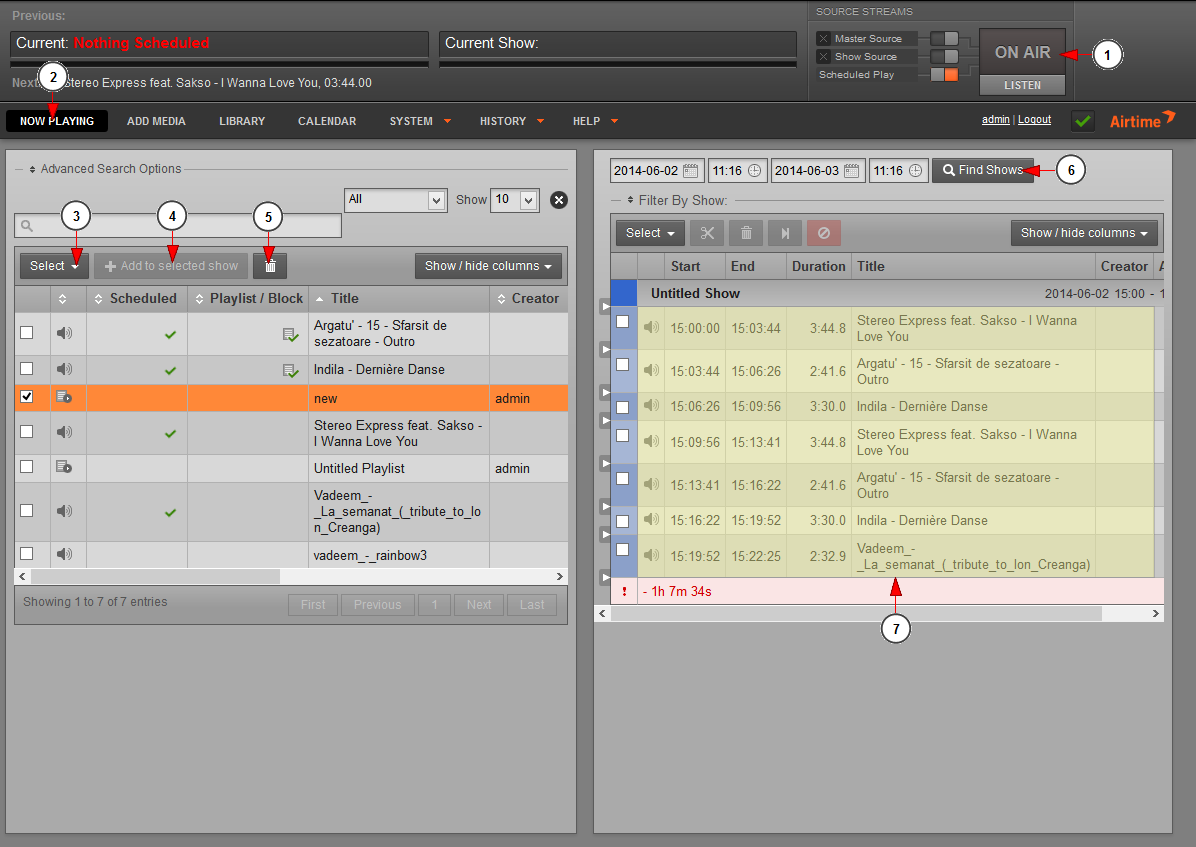Check the box for vadeem_-_rainbow3
Image resolution: width=1196 pixels, height=847 pixels.
coord(27,553)
